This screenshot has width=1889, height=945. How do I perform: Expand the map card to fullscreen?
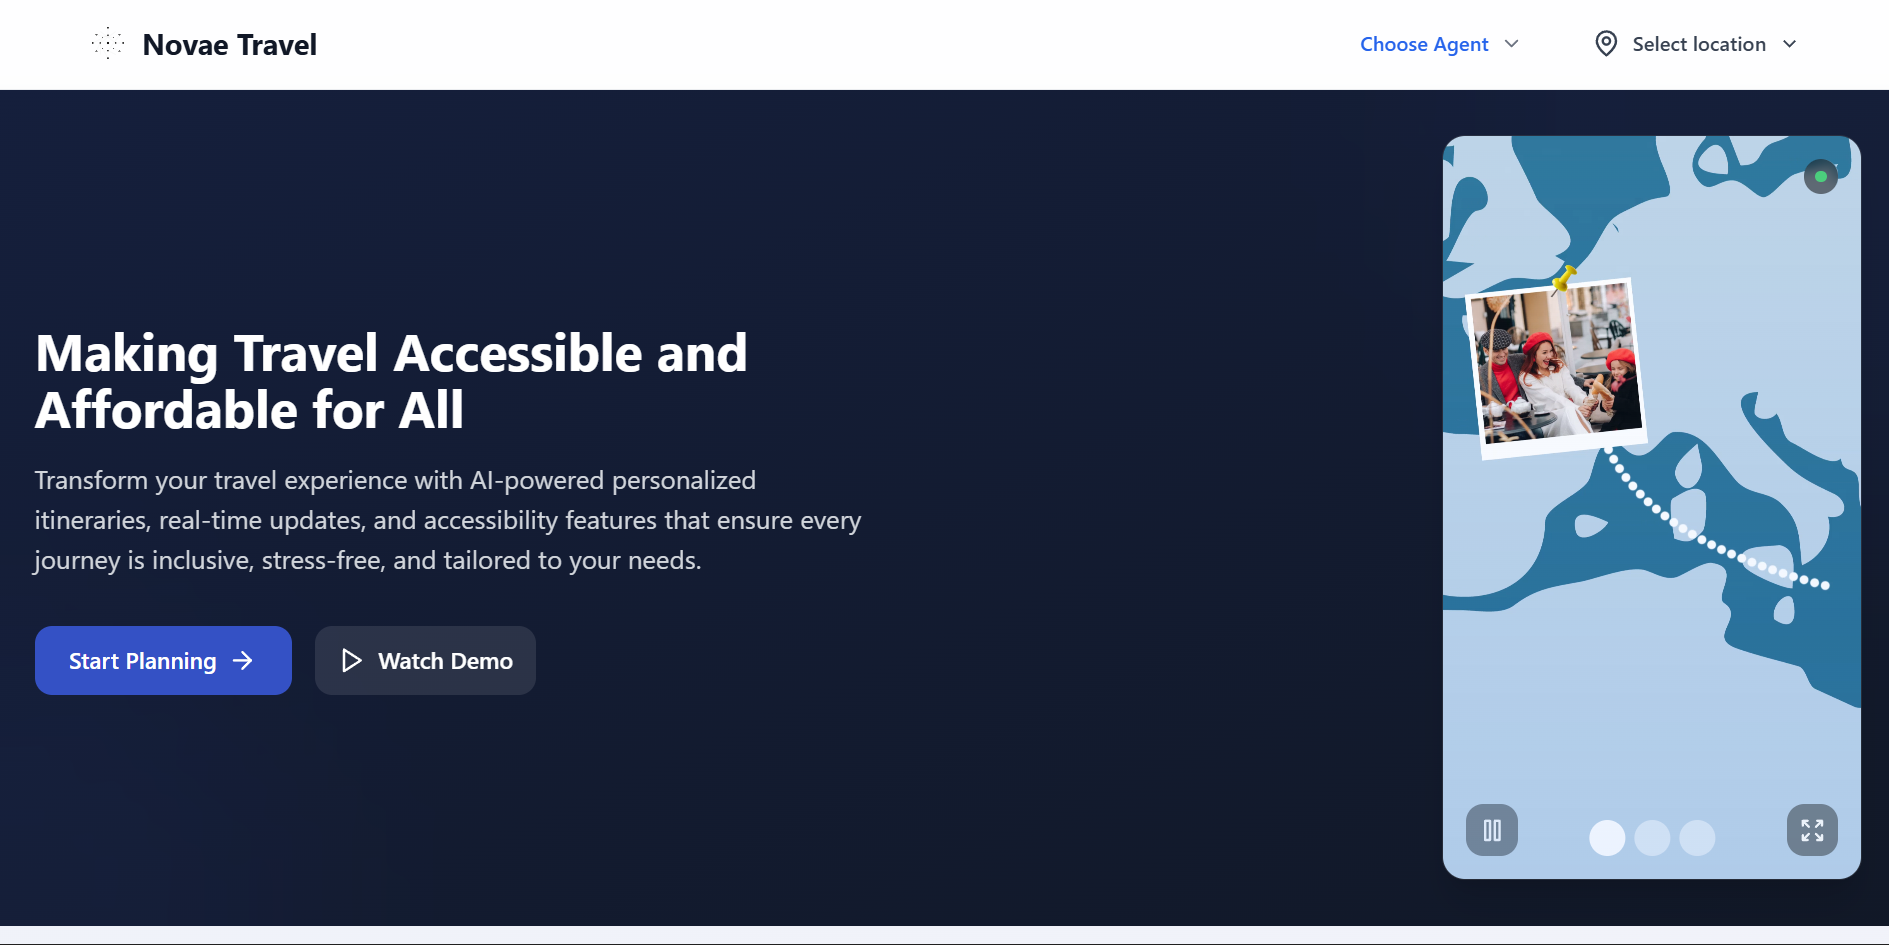point(1812,830)
